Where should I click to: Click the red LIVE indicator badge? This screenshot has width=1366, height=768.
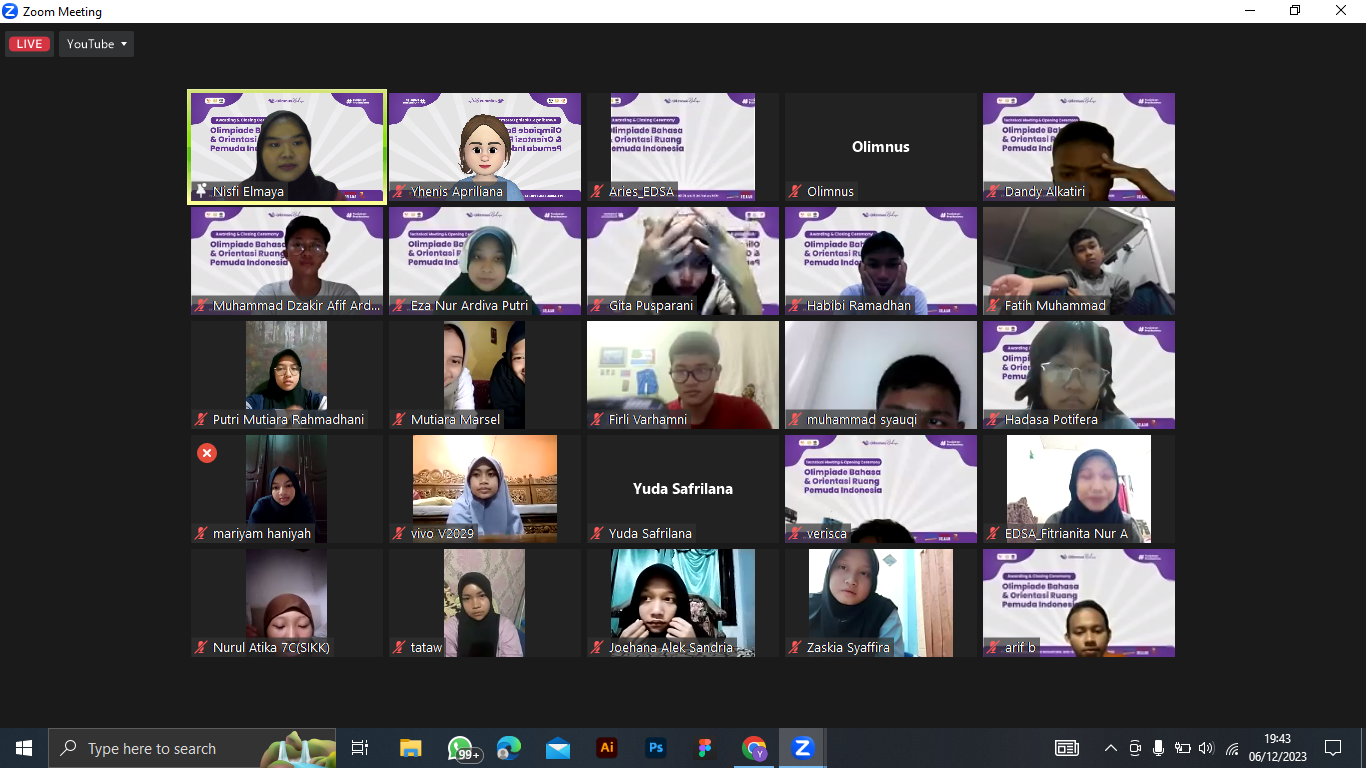pos(29,44)
